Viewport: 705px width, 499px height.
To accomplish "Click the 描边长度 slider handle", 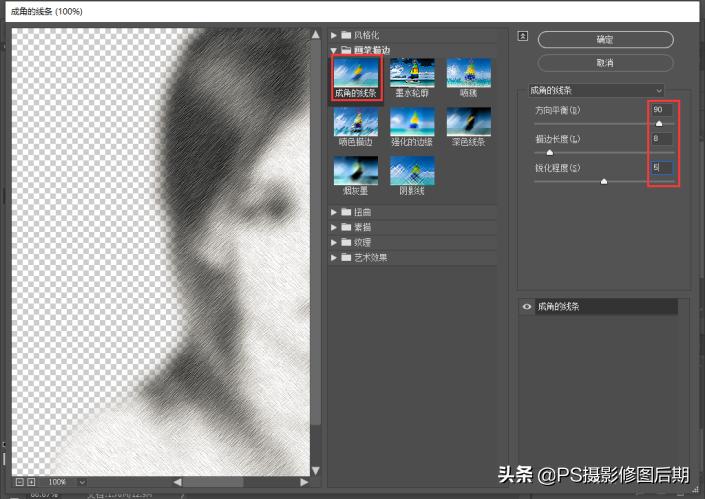I will [549, 152].
